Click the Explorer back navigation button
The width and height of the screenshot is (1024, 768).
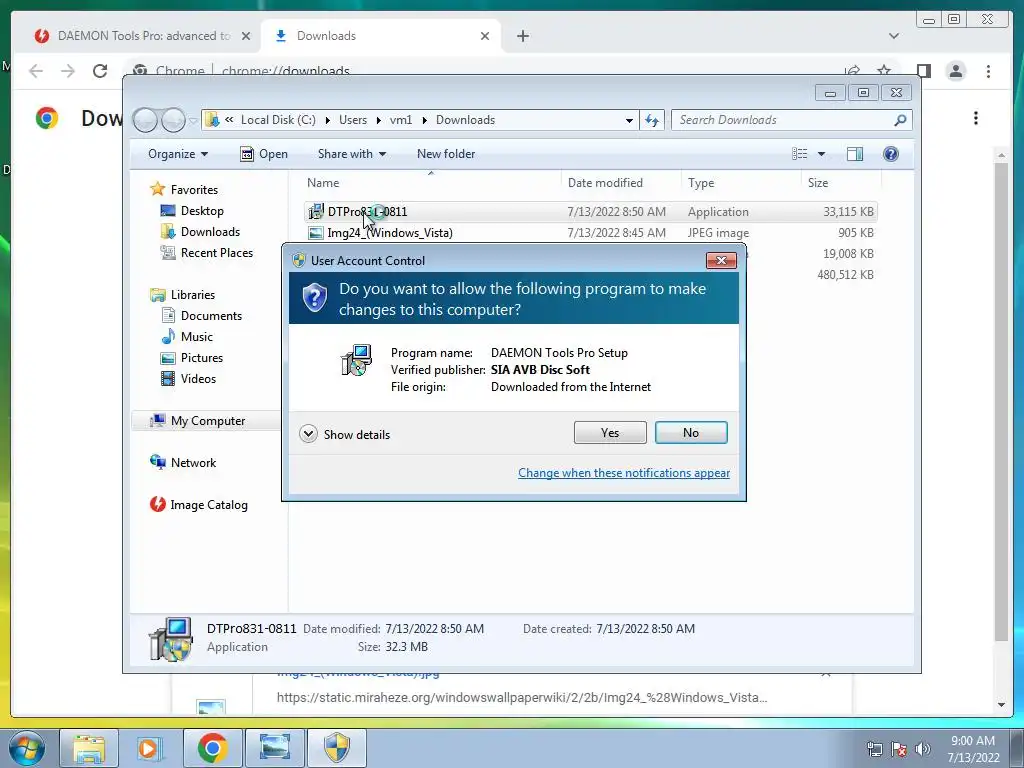click(145, 120)
